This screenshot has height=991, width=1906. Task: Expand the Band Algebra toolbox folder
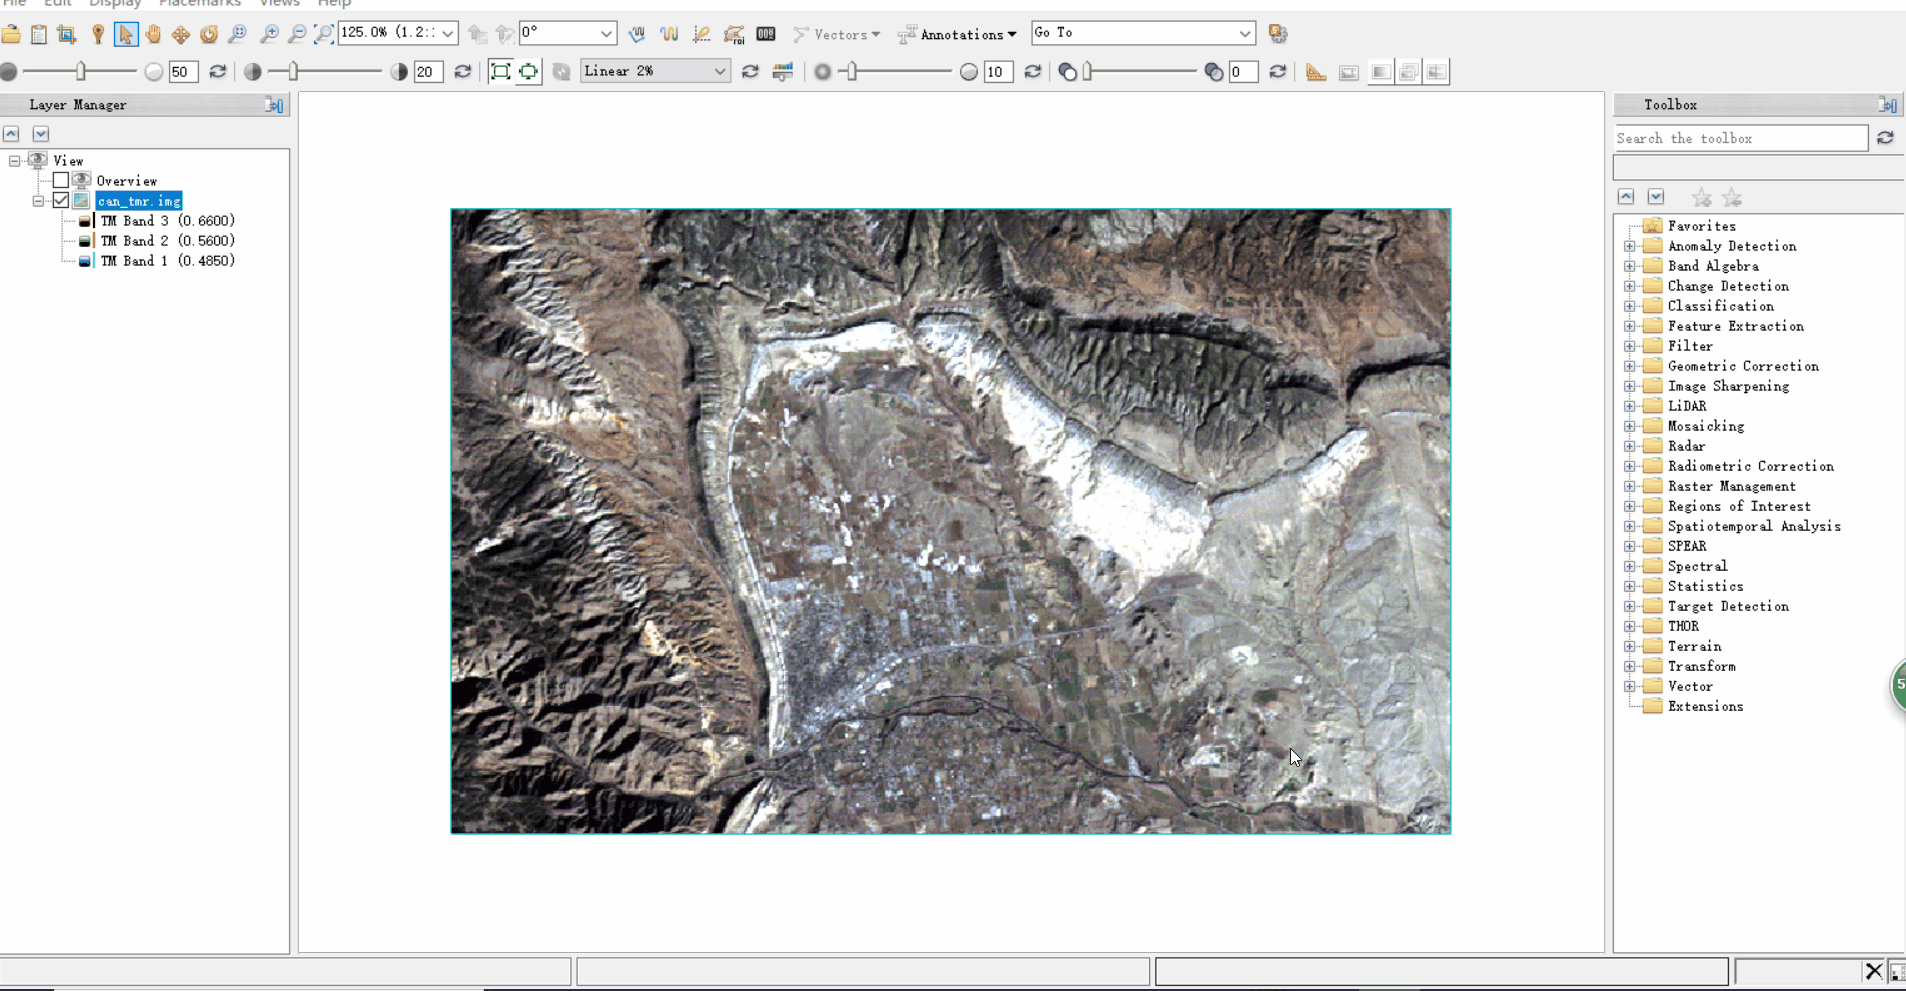pyautogui.click(x=1630, y=266)
